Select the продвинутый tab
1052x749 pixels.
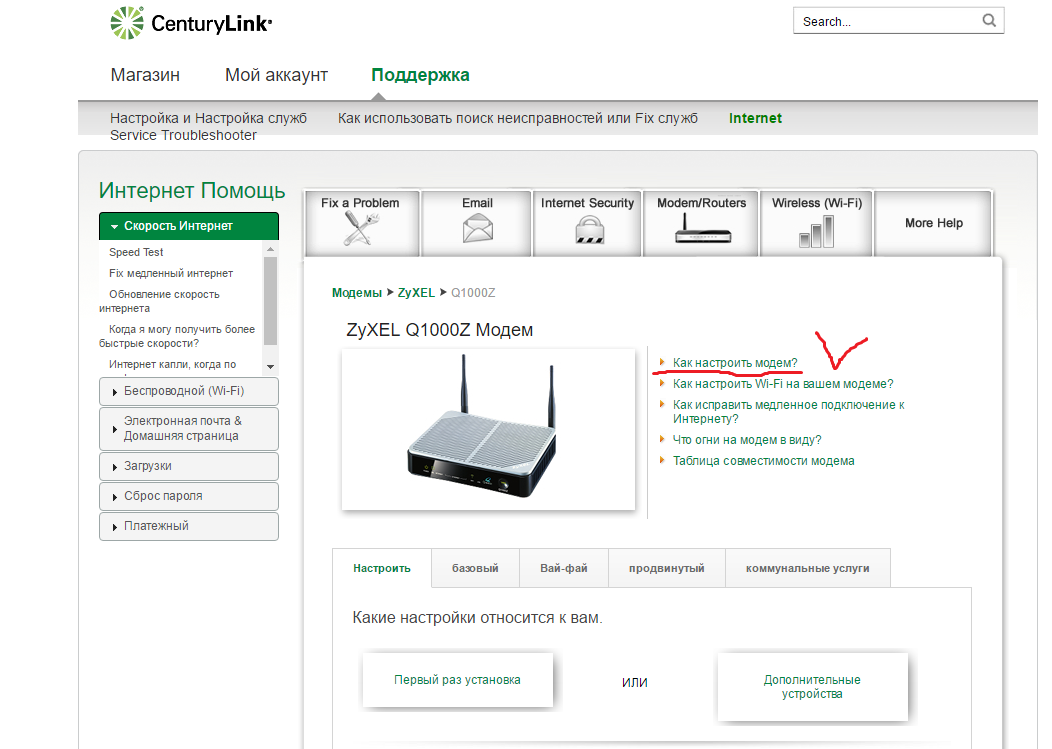666,568
